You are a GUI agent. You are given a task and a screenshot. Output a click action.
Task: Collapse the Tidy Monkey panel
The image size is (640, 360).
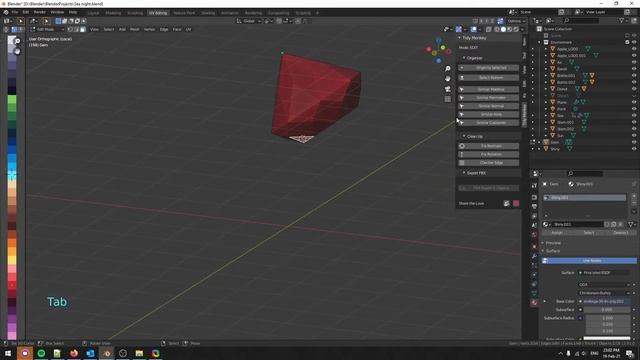459,38
